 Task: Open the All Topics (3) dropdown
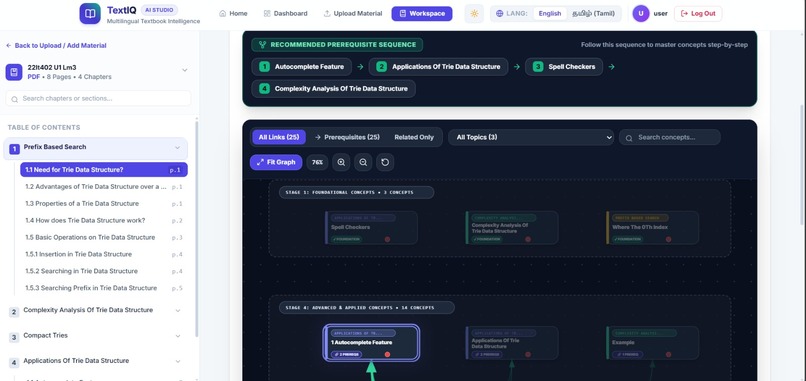tap(531, 137)
